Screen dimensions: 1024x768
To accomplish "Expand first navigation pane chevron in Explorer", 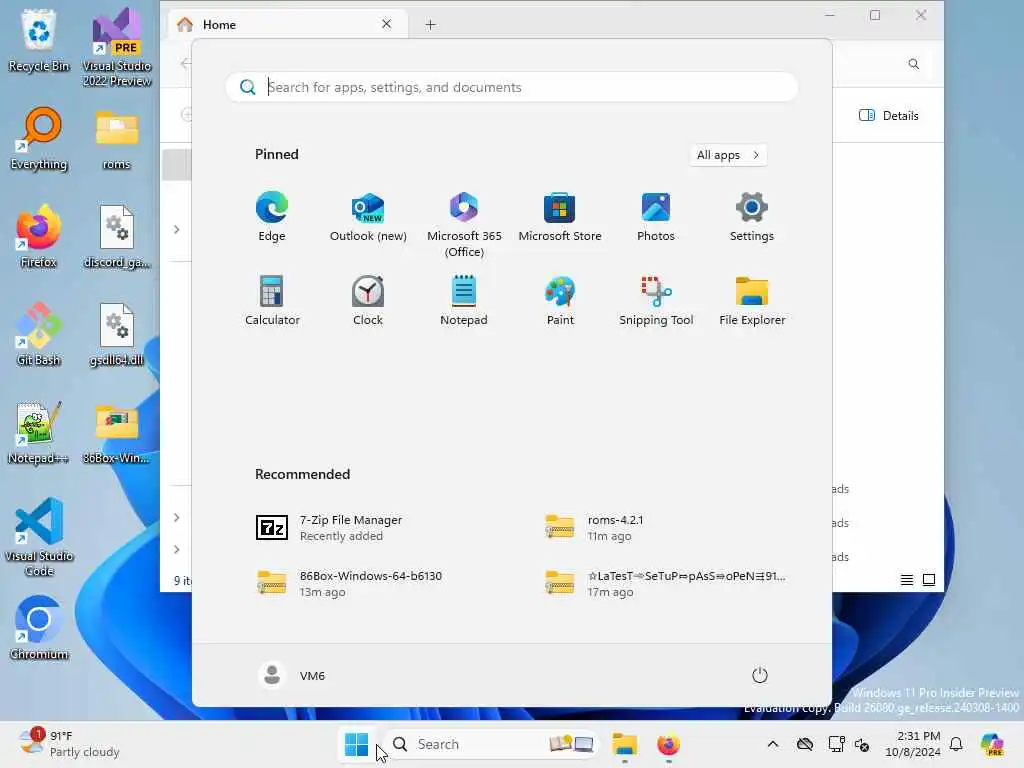I will (176, 229).
